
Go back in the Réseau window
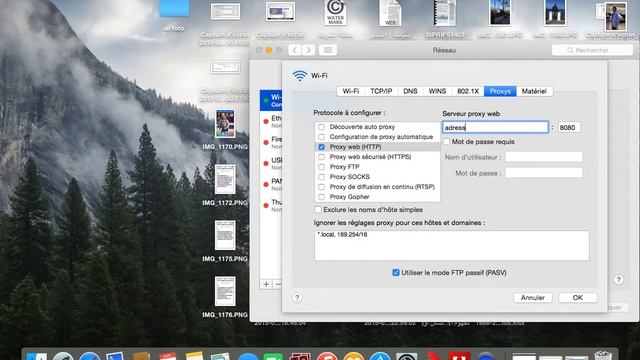point(295,50)
